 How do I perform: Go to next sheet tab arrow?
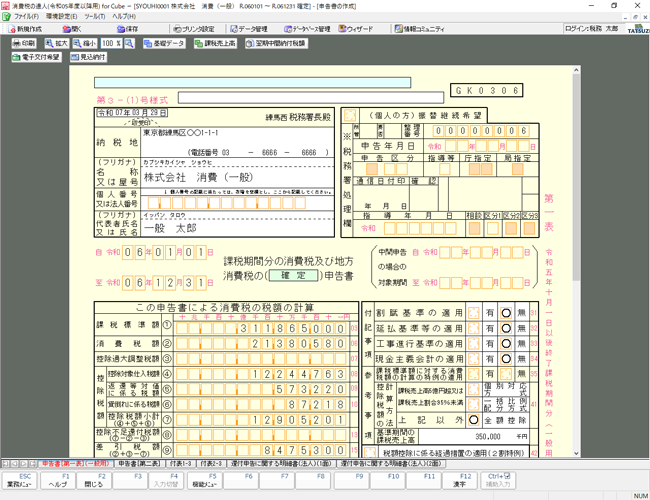24,464
